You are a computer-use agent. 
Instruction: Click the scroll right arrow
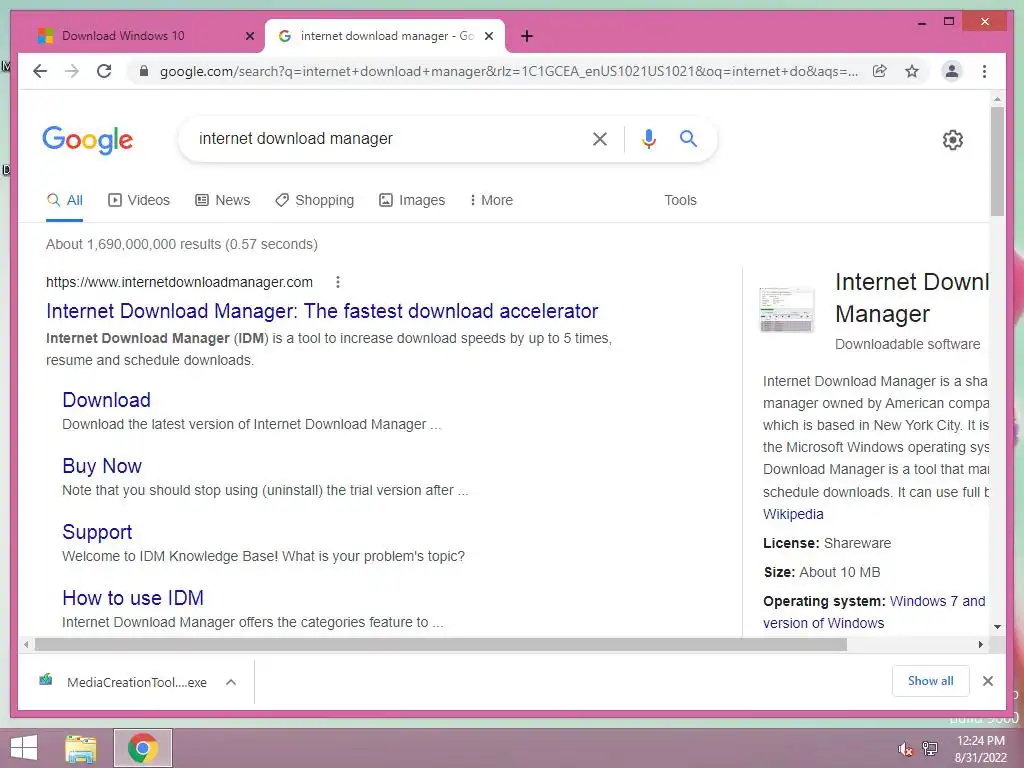(x=980, y=645)
